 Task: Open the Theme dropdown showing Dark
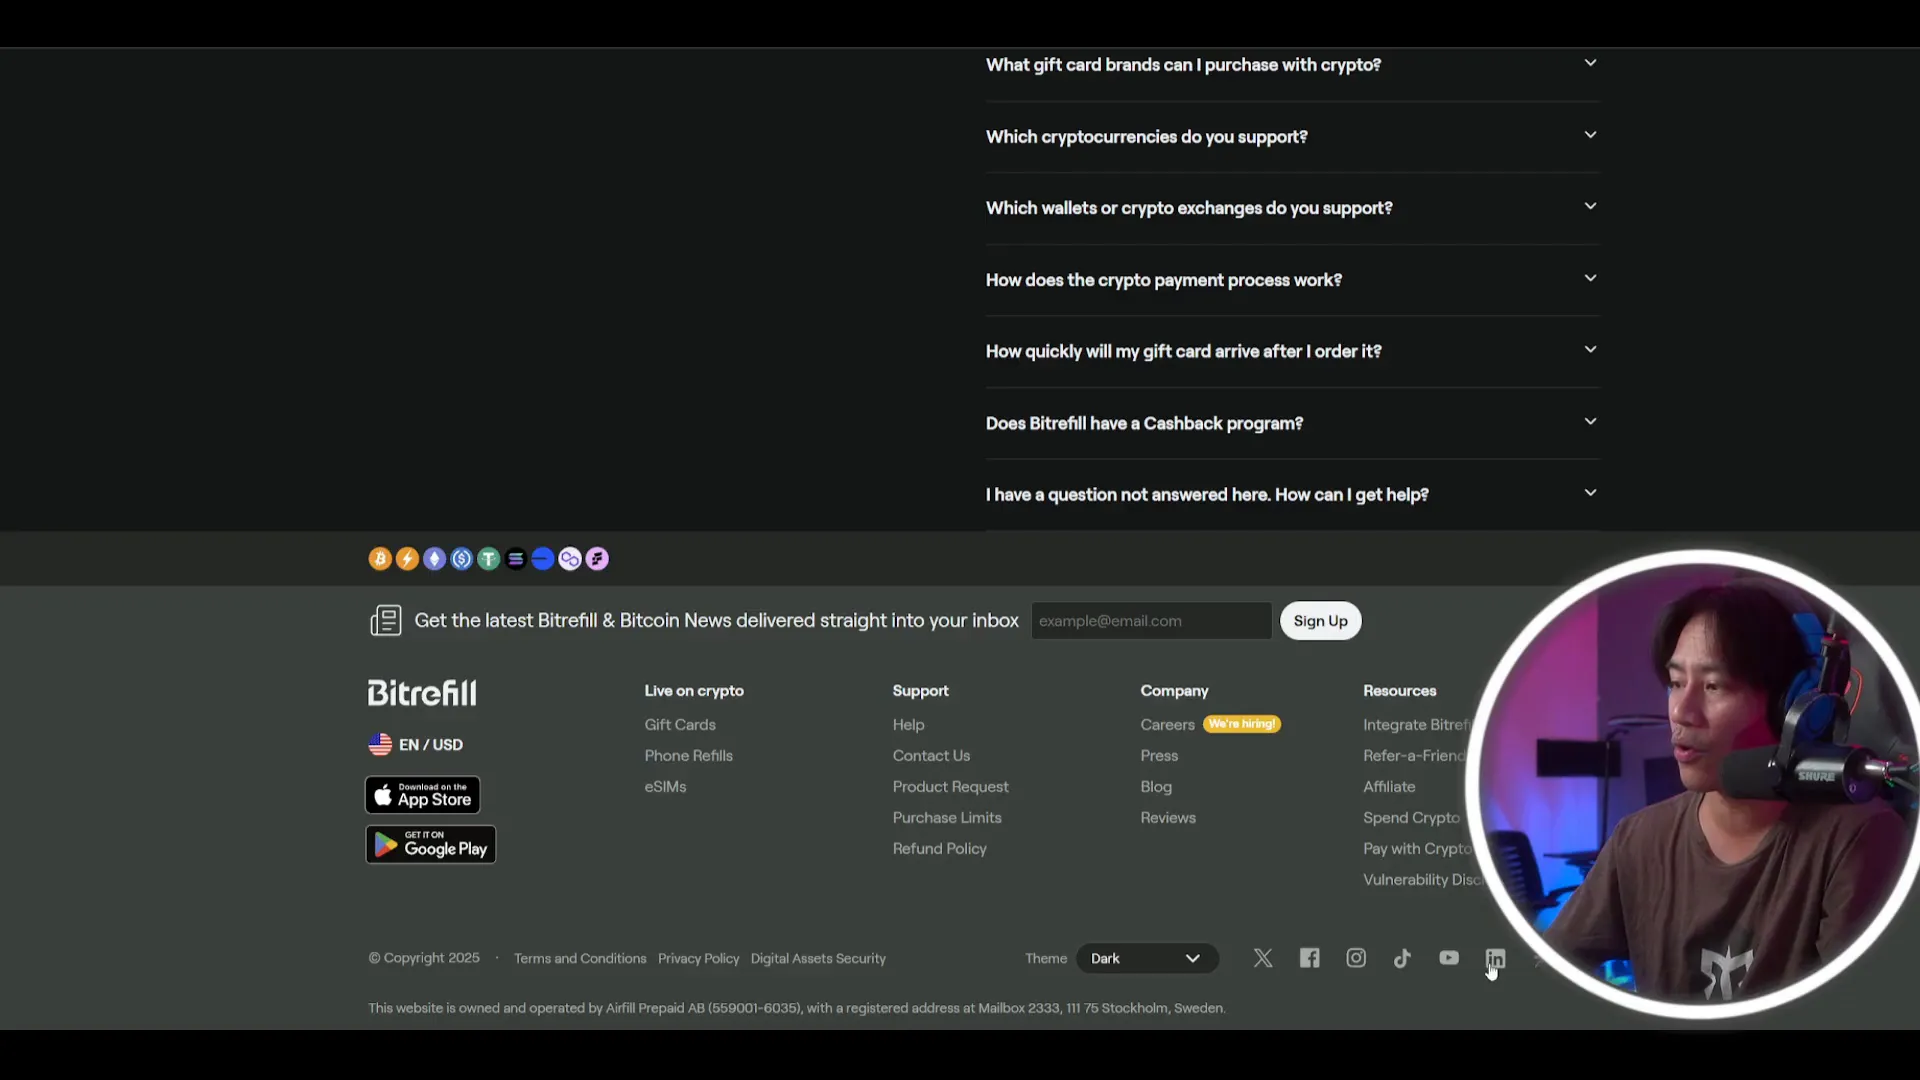pyautogui.click(x=1147, y=958)
